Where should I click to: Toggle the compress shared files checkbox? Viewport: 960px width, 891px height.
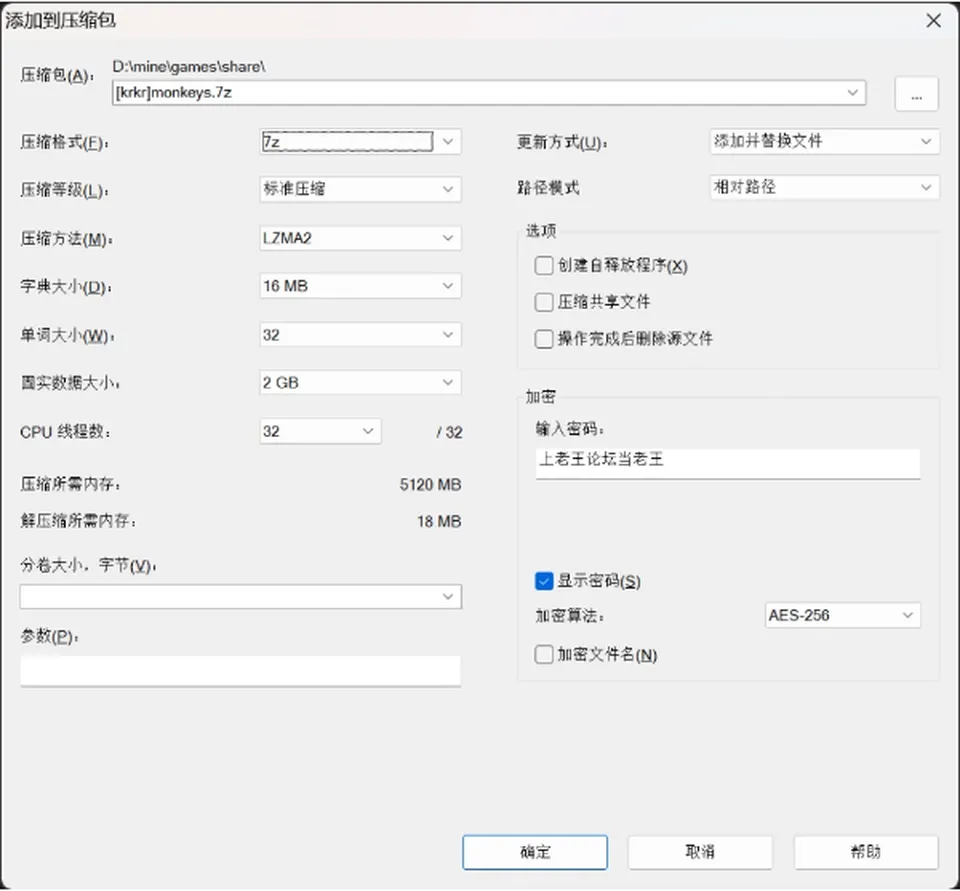(544, 302)
